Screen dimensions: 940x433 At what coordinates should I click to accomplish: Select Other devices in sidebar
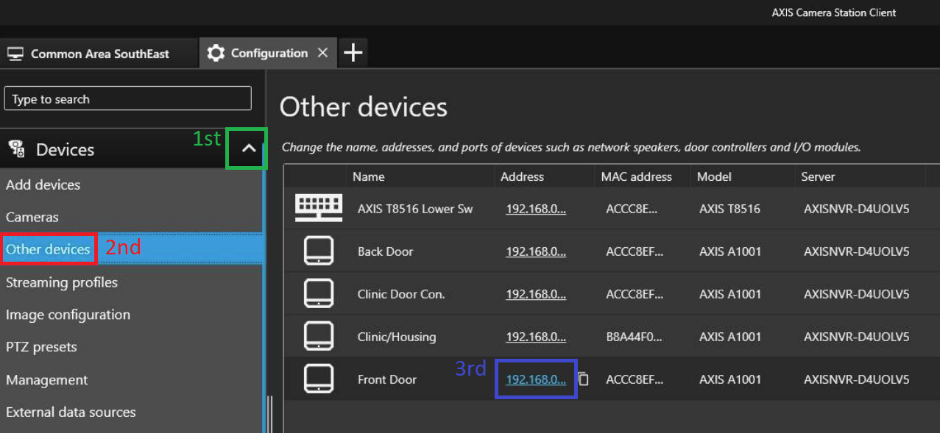(x=48, y=249)
